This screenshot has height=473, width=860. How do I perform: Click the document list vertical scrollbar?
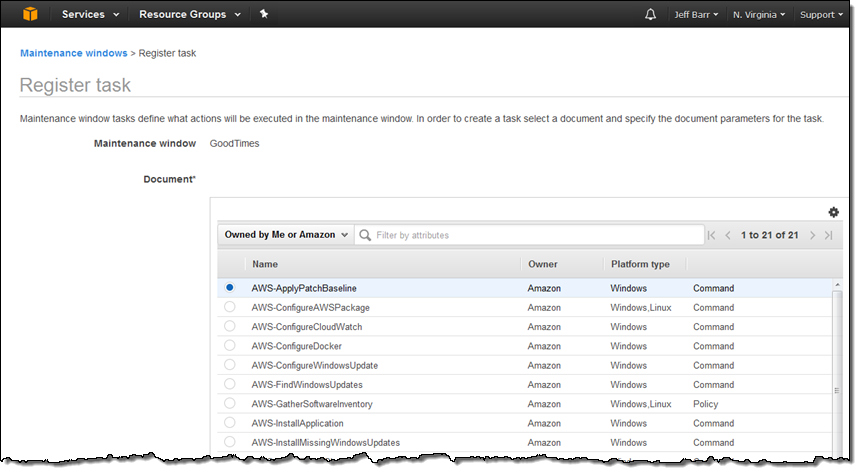837,370
